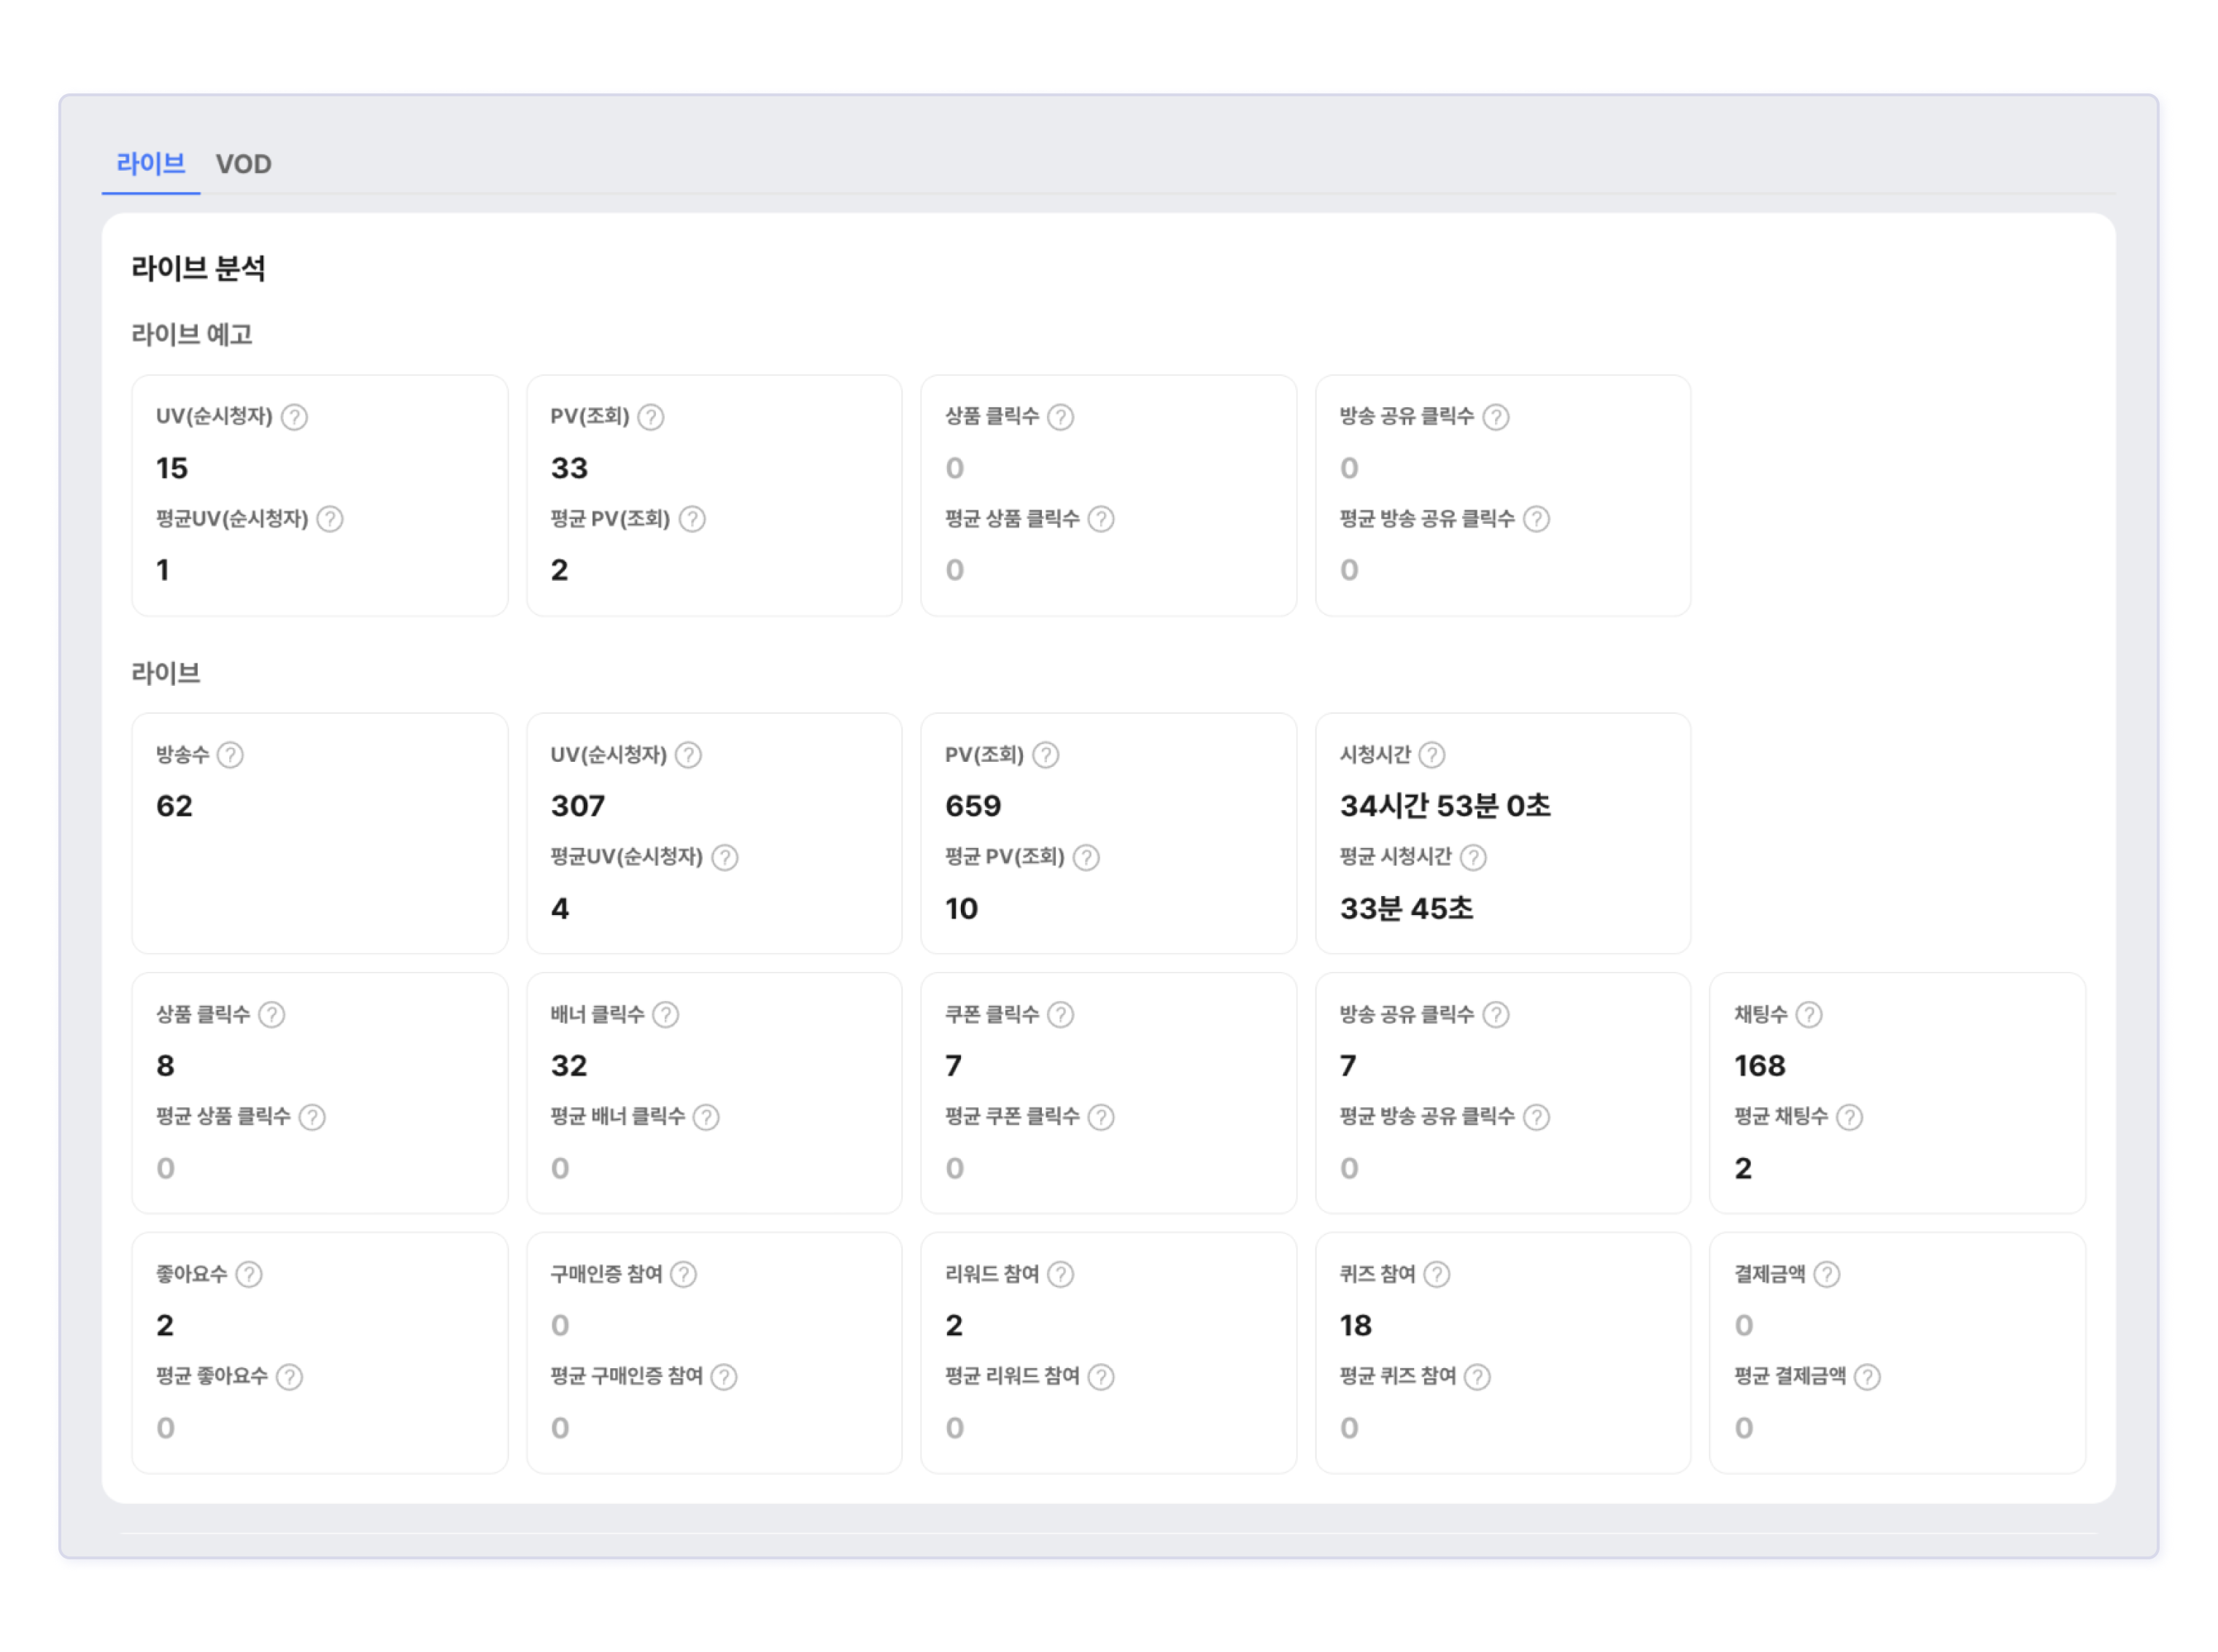Open help tooltip for 평균 시청시간
Image resolution: width=2218 pixels, height=1652 pixels.
click(x=1473, y=857)
